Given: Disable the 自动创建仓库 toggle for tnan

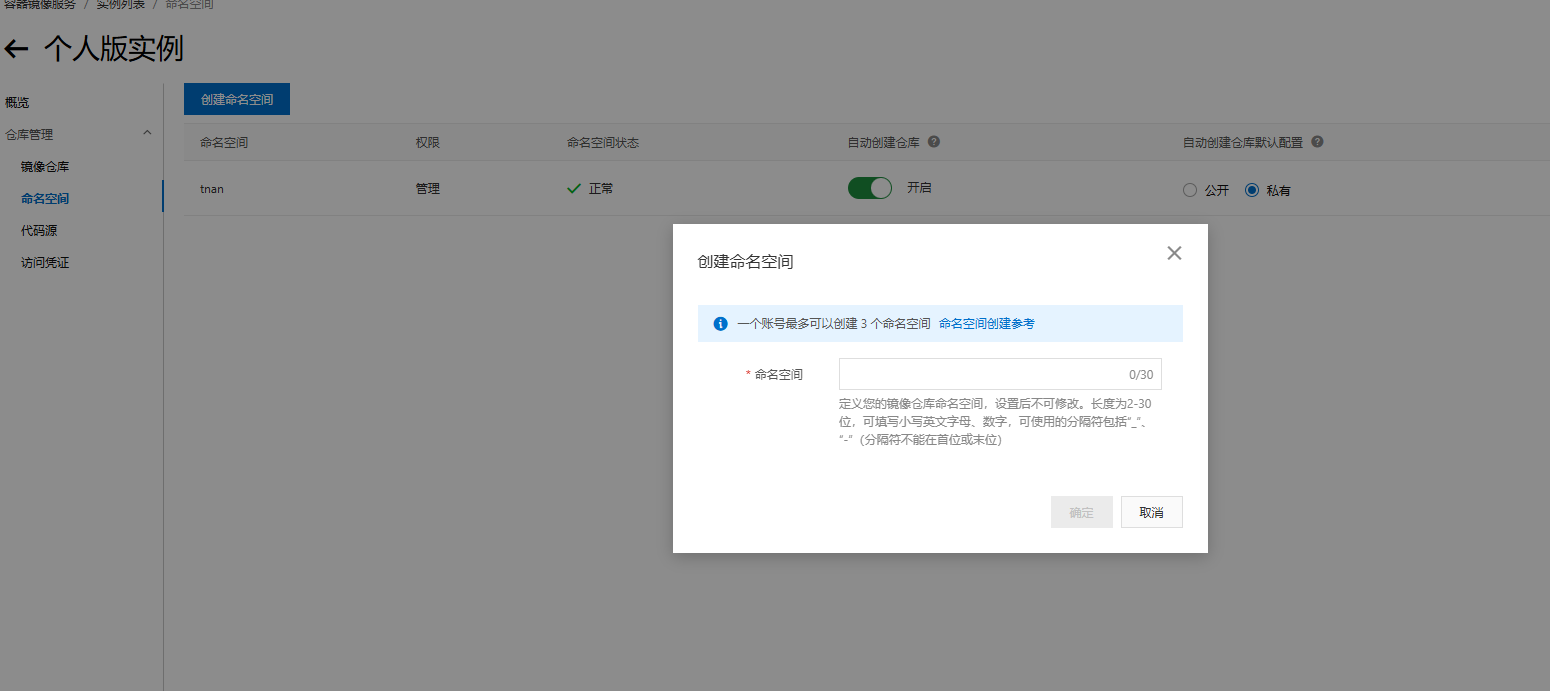Looking at the screenshot, I should coord(869,187).
